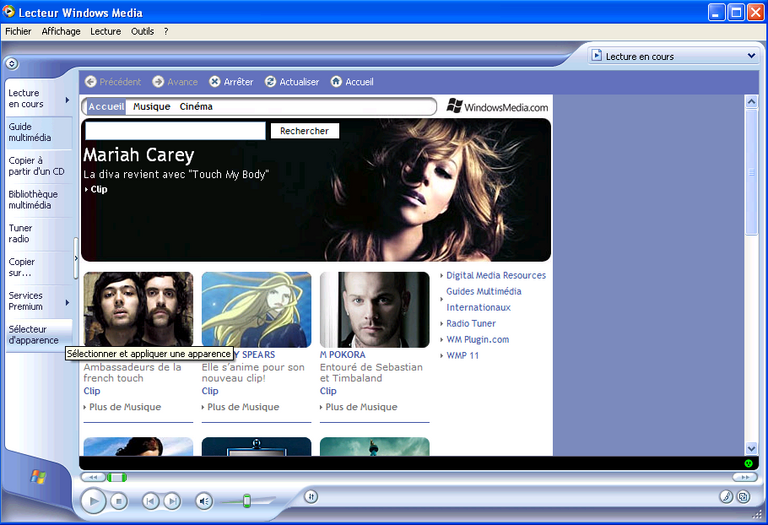The width and height of the screenshot is (768, 525).
Task: Open the WM Plugin.com link
Action: (x=478, y=340)
